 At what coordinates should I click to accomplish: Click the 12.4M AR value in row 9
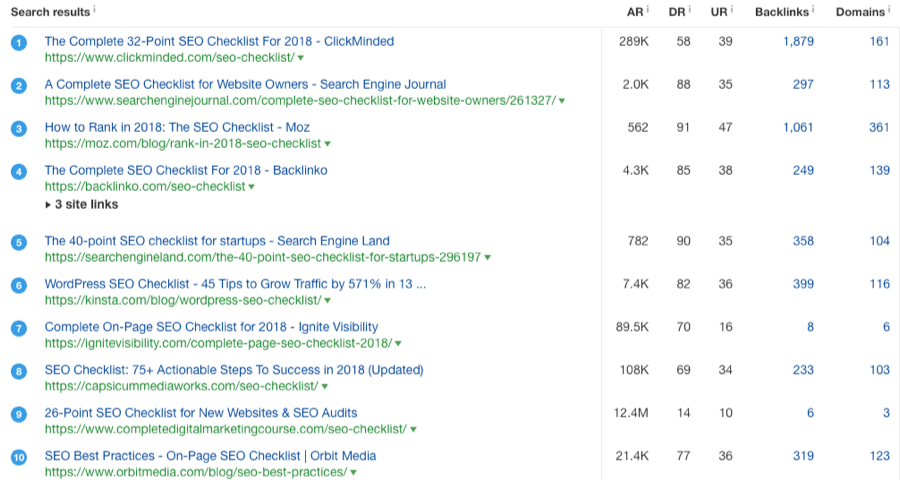coord(631,413)
